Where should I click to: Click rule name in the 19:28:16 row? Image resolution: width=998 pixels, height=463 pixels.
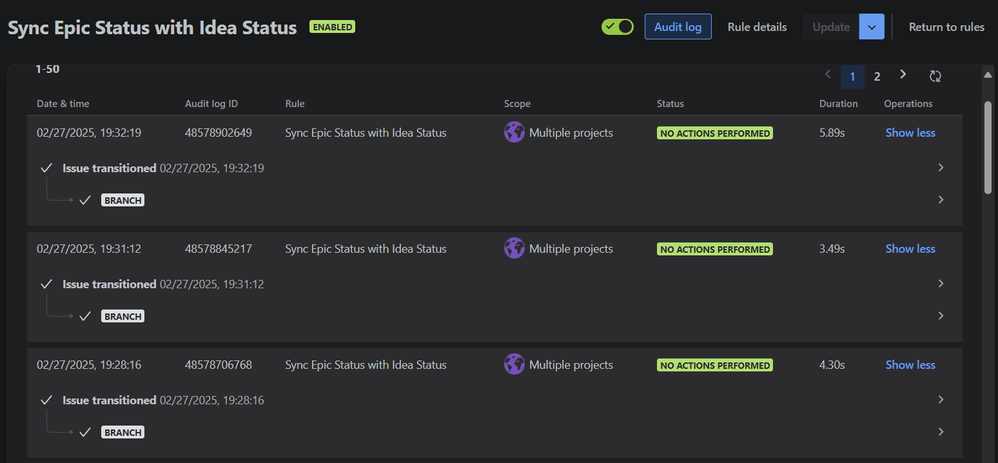point(366,365)
